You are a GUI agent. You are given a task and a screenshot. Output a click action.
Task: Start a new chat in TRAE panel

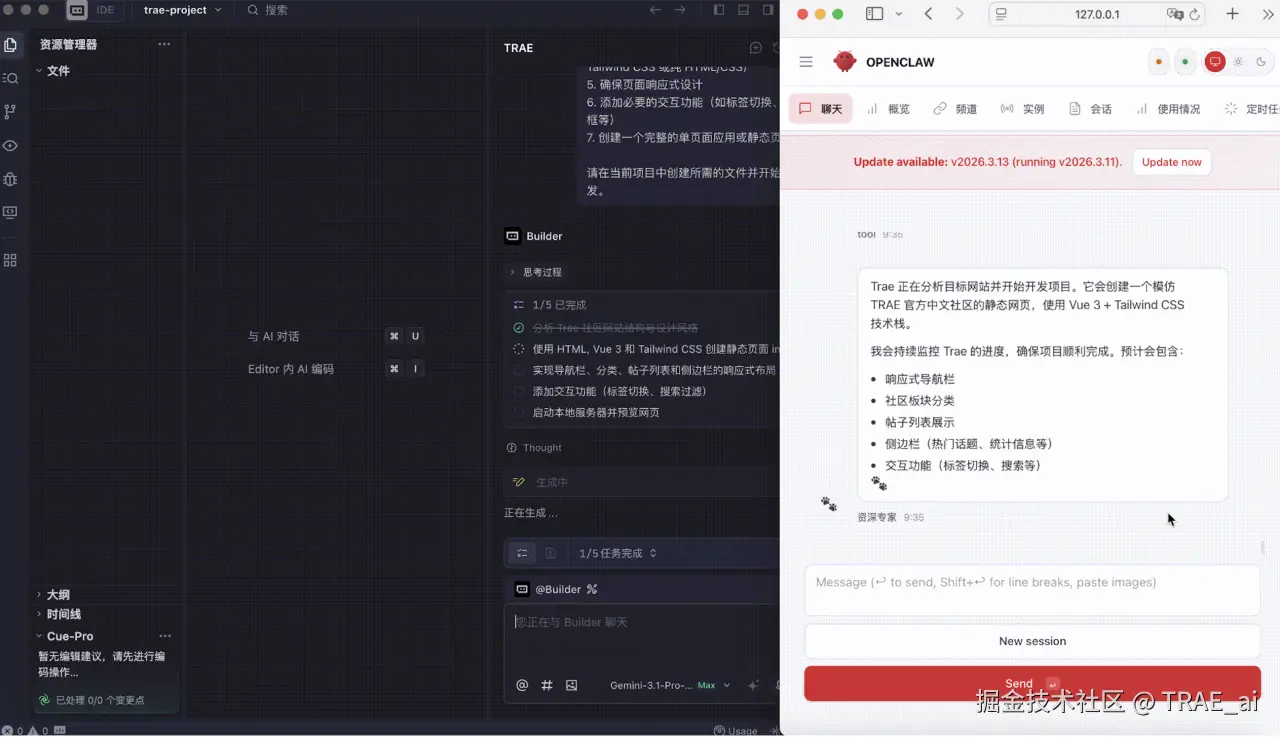click(x=756, y=48)
